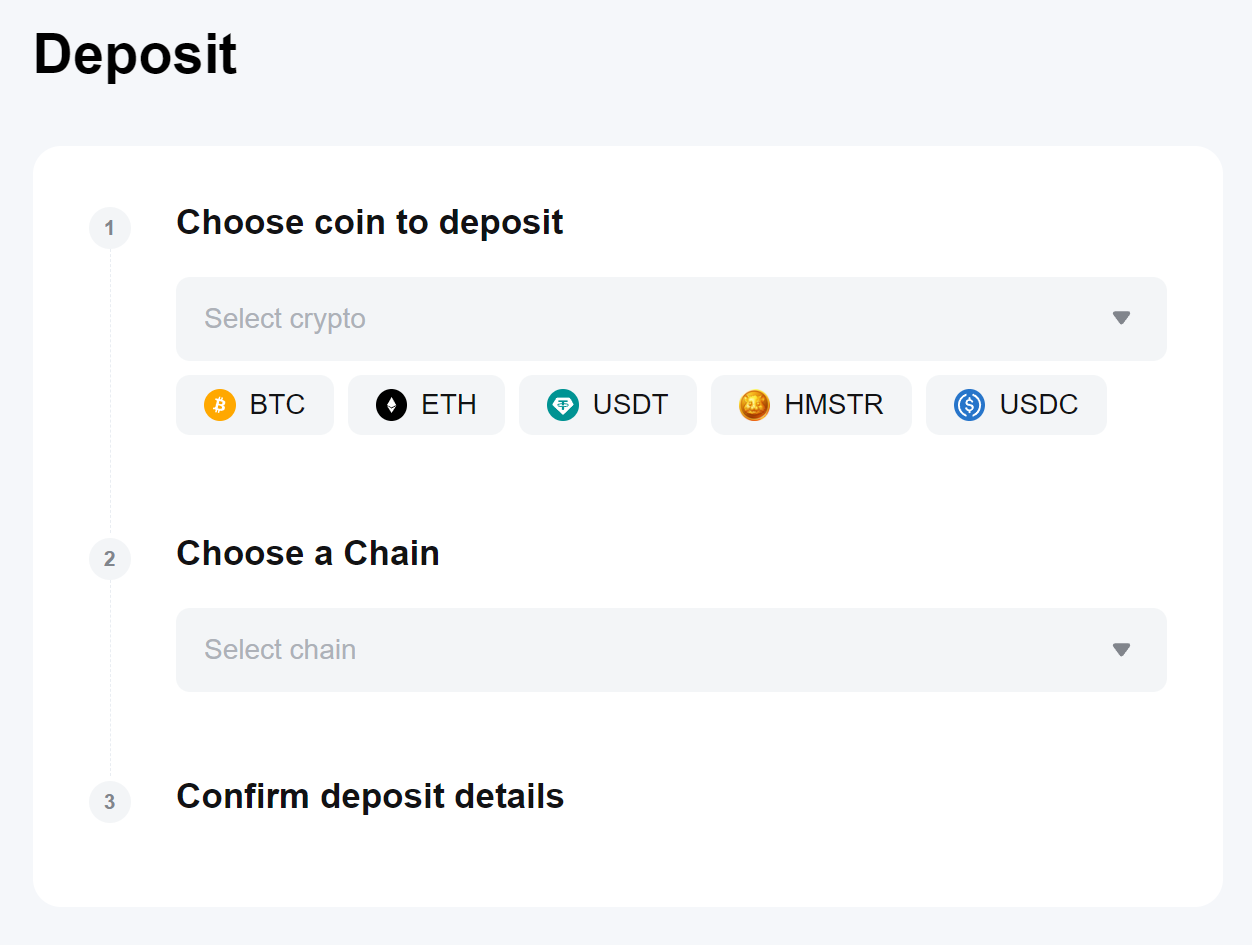Click the Choose coin to deposit heading
Viewport: 1252px width, 945px height.
tap(370, 222)
